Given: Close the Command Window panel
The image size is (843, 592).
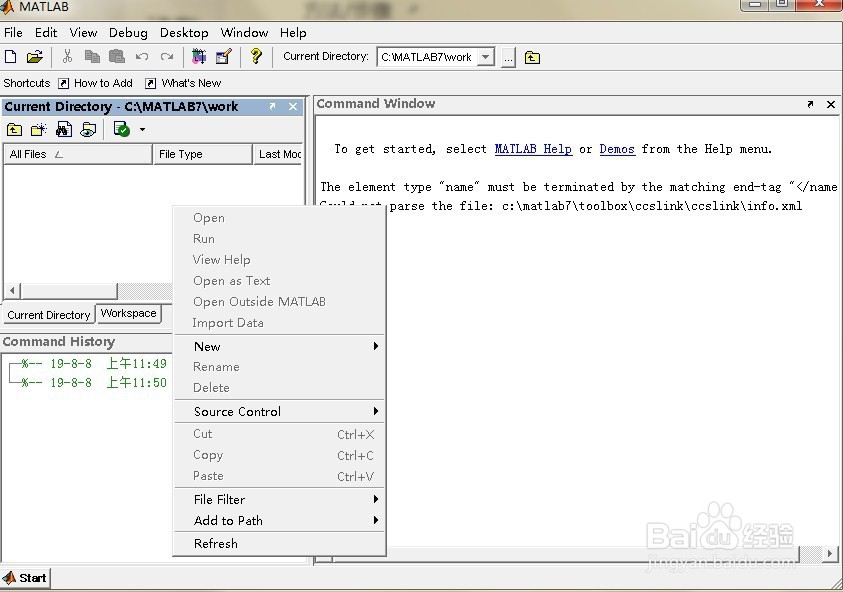Looking at the screenshot, I should (x=831, y=104).
